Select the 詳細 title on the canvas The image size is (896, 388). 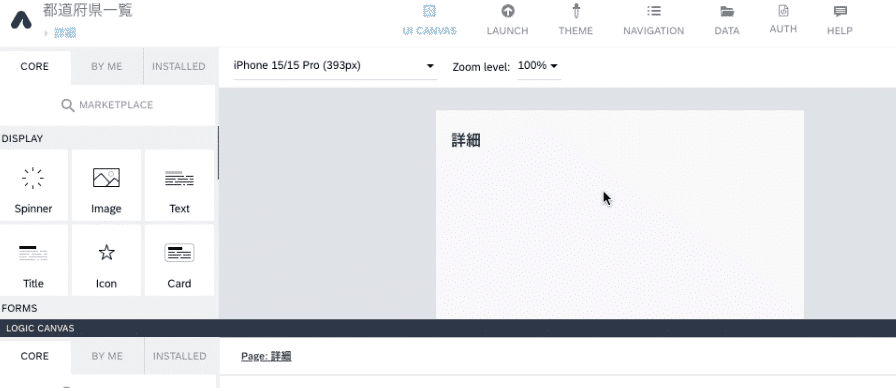click(x=466, y=141)
